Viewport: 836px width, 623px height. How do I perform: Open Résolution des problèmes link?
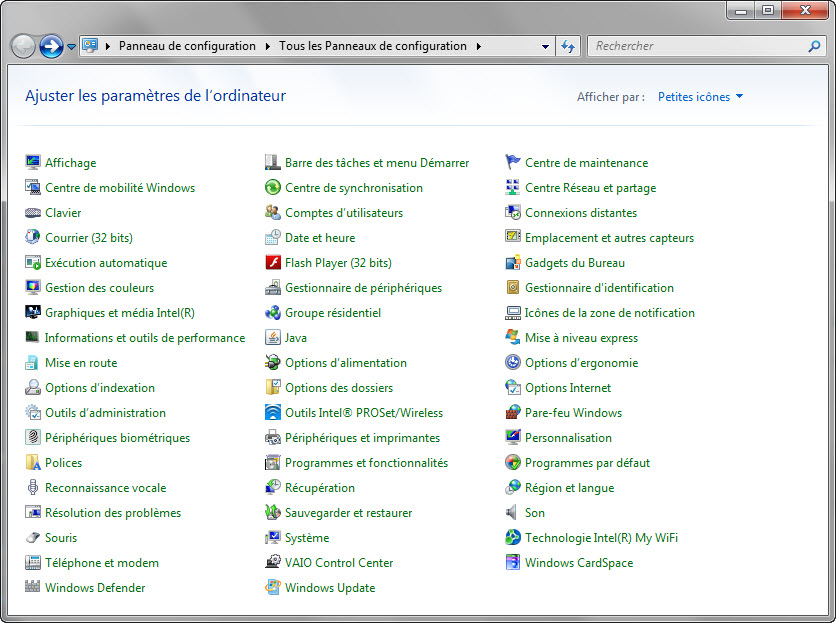(x=113, y=513)
